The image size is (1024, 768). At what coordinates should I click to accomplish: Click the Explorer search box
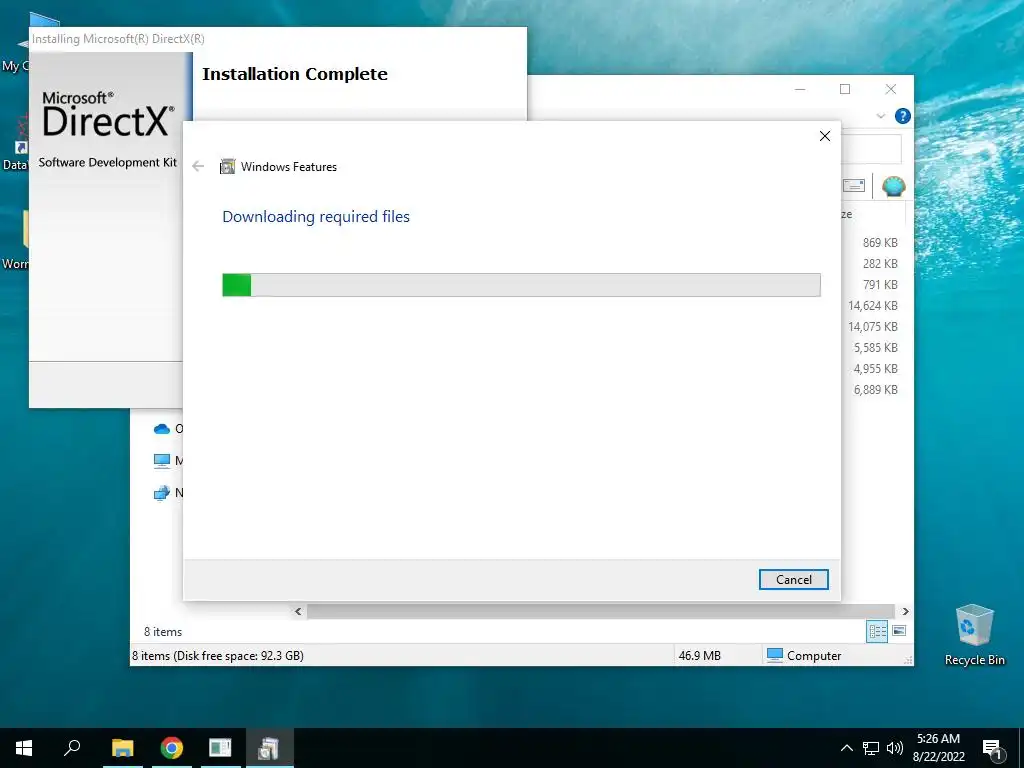point(871,150)
